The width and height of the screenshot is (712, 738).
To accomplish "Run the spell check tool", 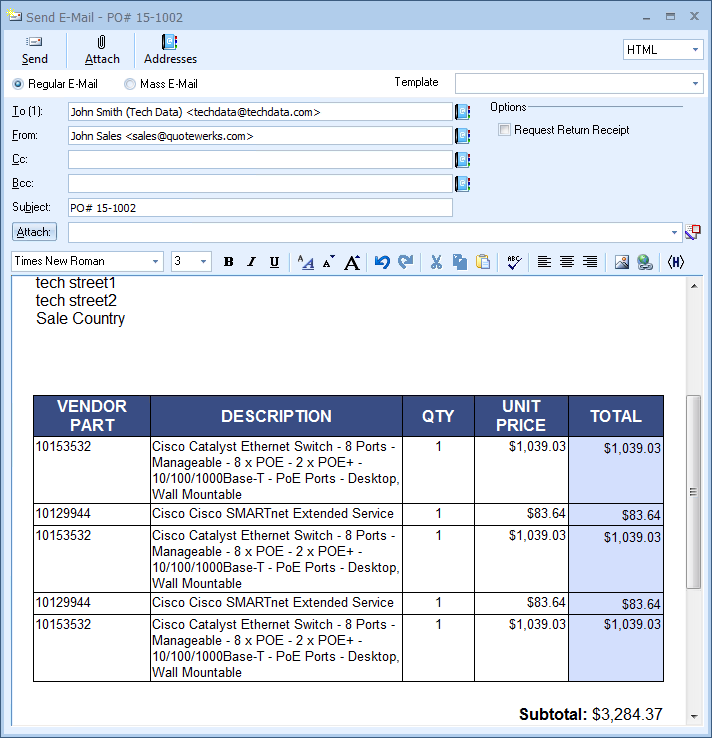I will (514, 262).
